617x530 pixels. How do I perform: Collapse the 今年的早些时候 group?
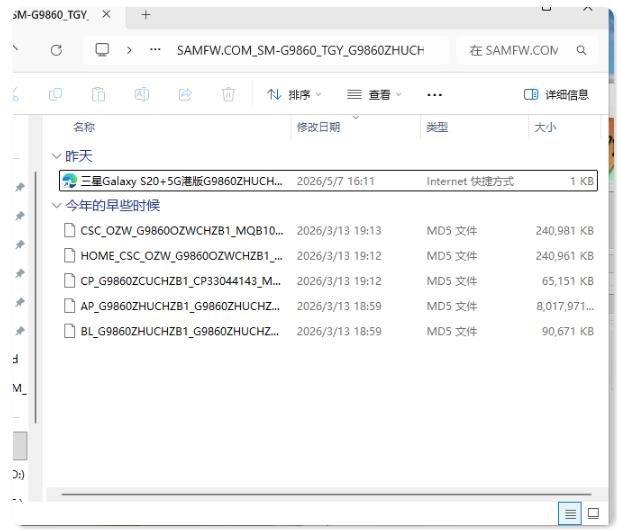56,205
